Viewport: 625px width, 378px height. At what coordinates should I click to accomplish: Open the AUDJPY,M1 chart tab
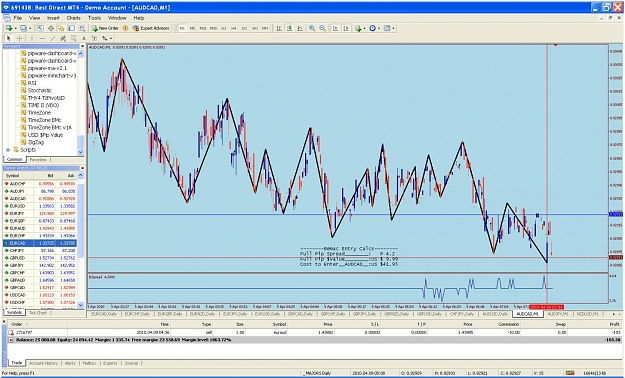[557, 314]
